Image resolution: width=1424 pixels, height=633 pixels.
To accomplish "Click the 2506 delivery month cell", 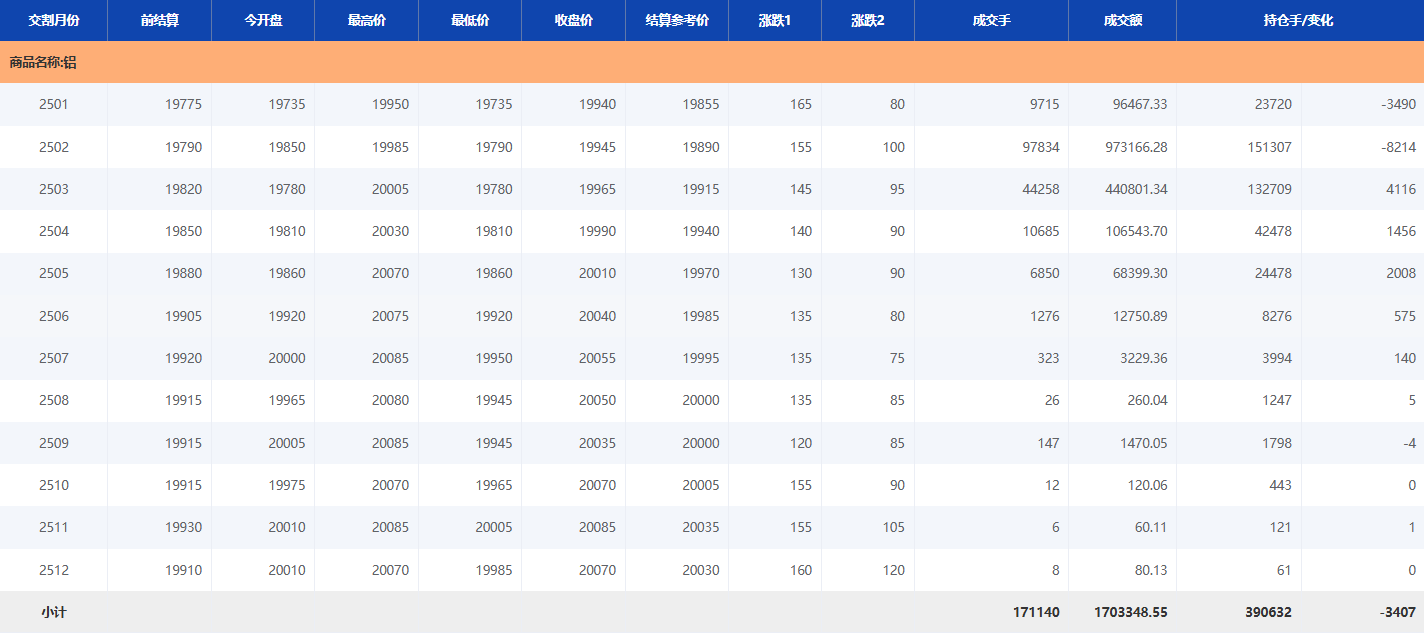I will (x=54, y=316).
